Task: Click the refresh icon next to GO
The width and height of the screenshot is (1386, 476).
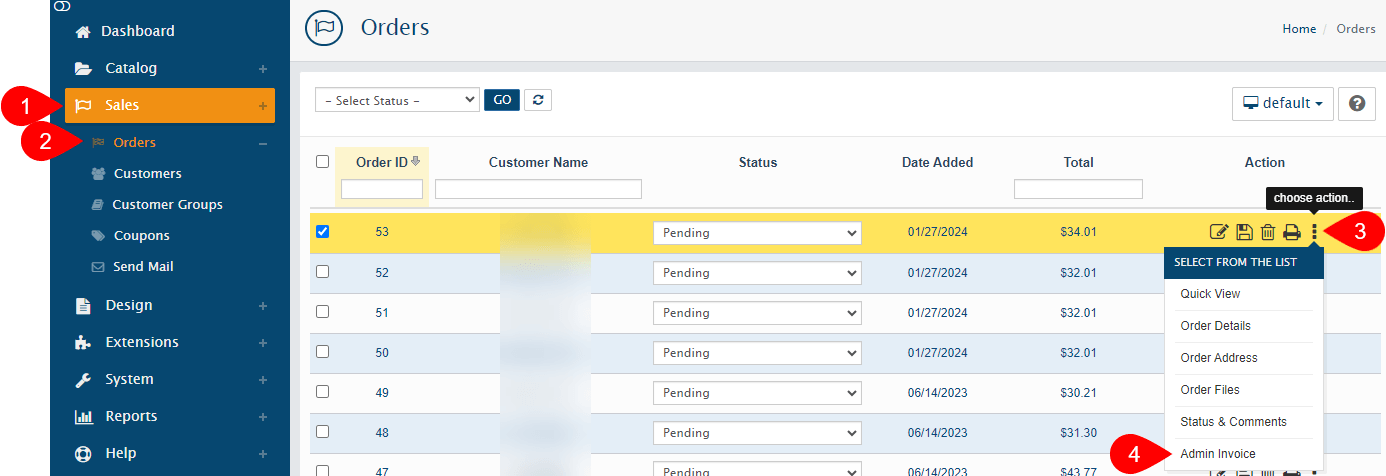Action: pyautogui.click(x=538, y=100)
